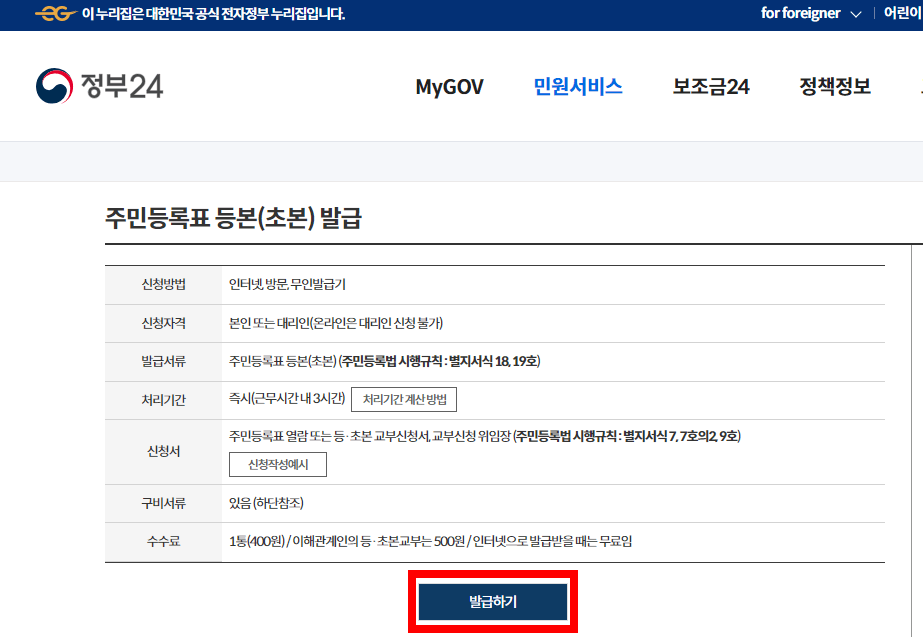
Task: Navigate to 정책정보
Action: [x=835, y=87]
